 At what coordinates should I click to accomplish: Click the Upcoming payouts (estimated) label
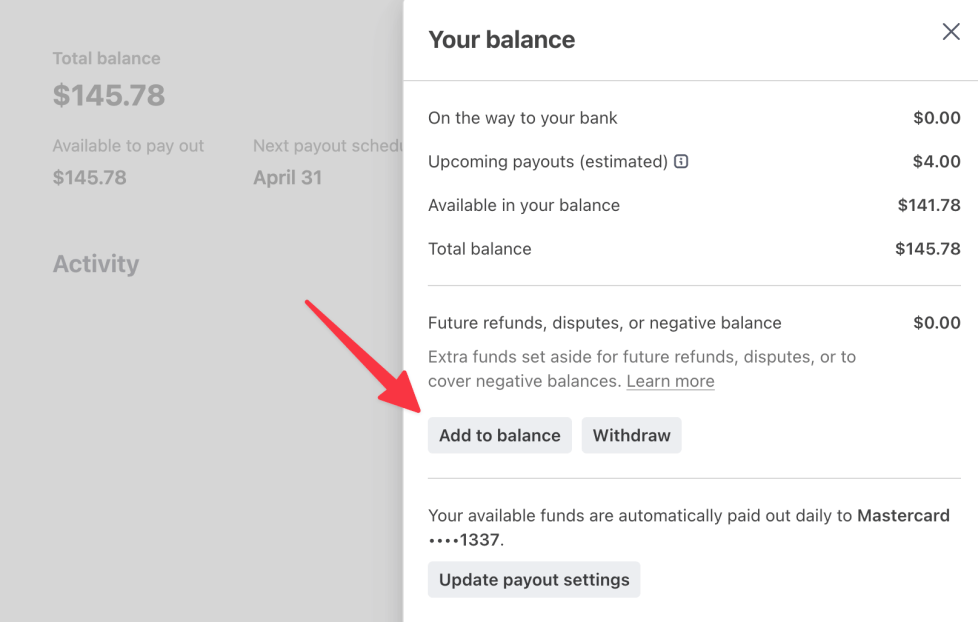coord(548,161)
